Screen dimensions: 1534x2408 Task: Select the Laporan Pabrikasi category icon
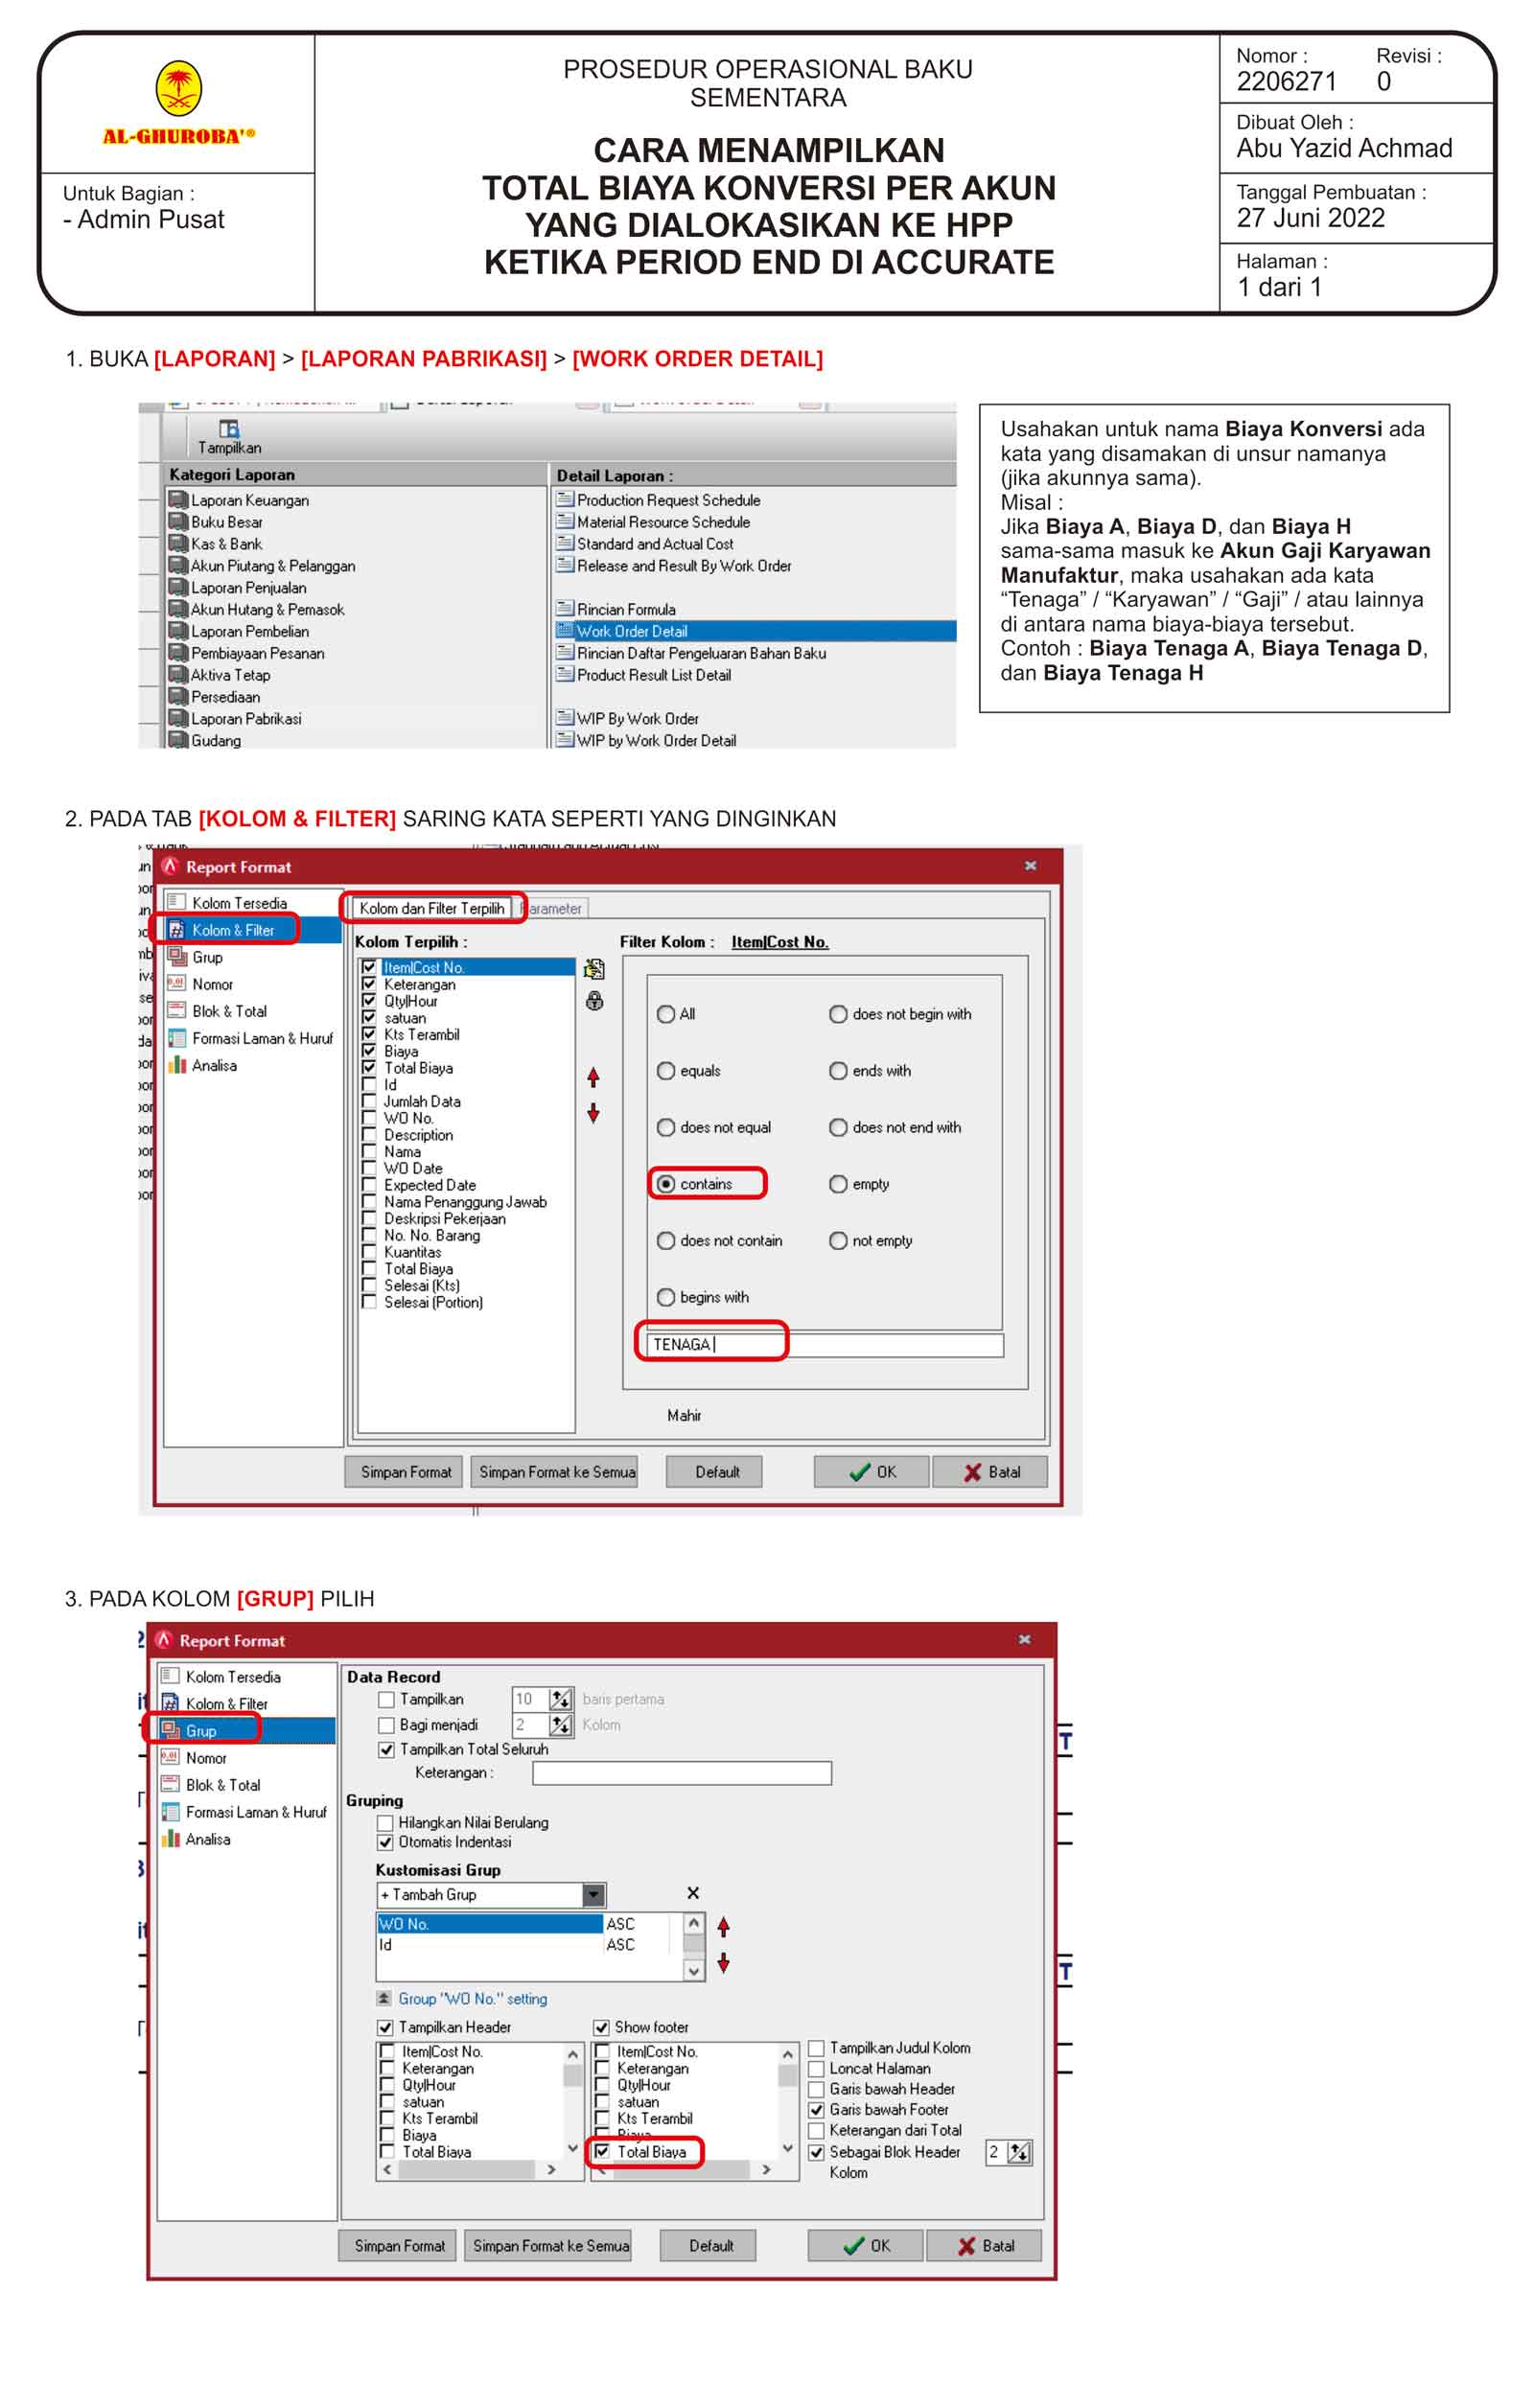pyautogui.click(x=178, y=718)
